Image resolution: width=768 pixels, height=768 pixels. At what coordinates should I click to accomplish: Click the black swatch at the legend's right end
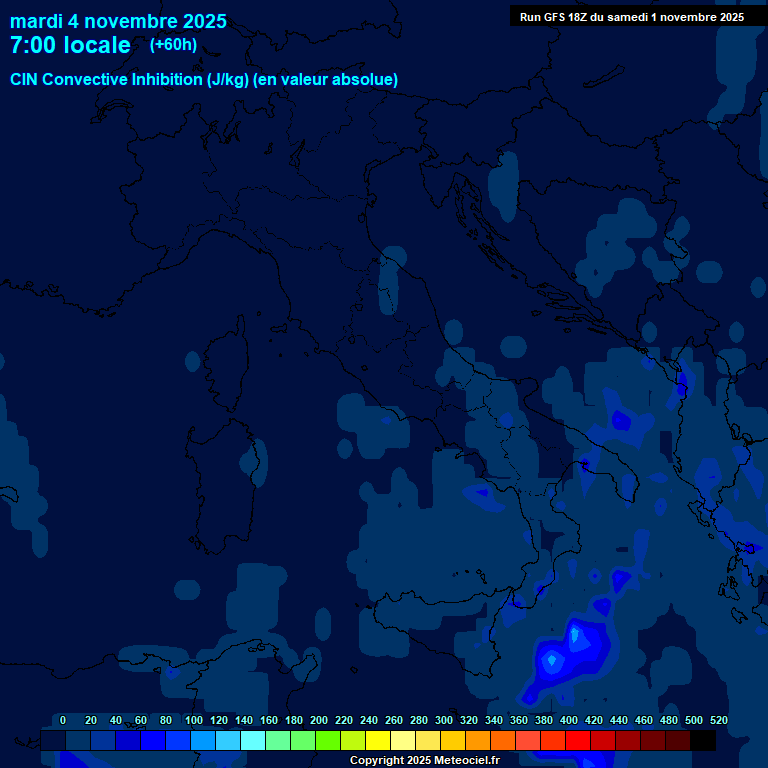703,741
